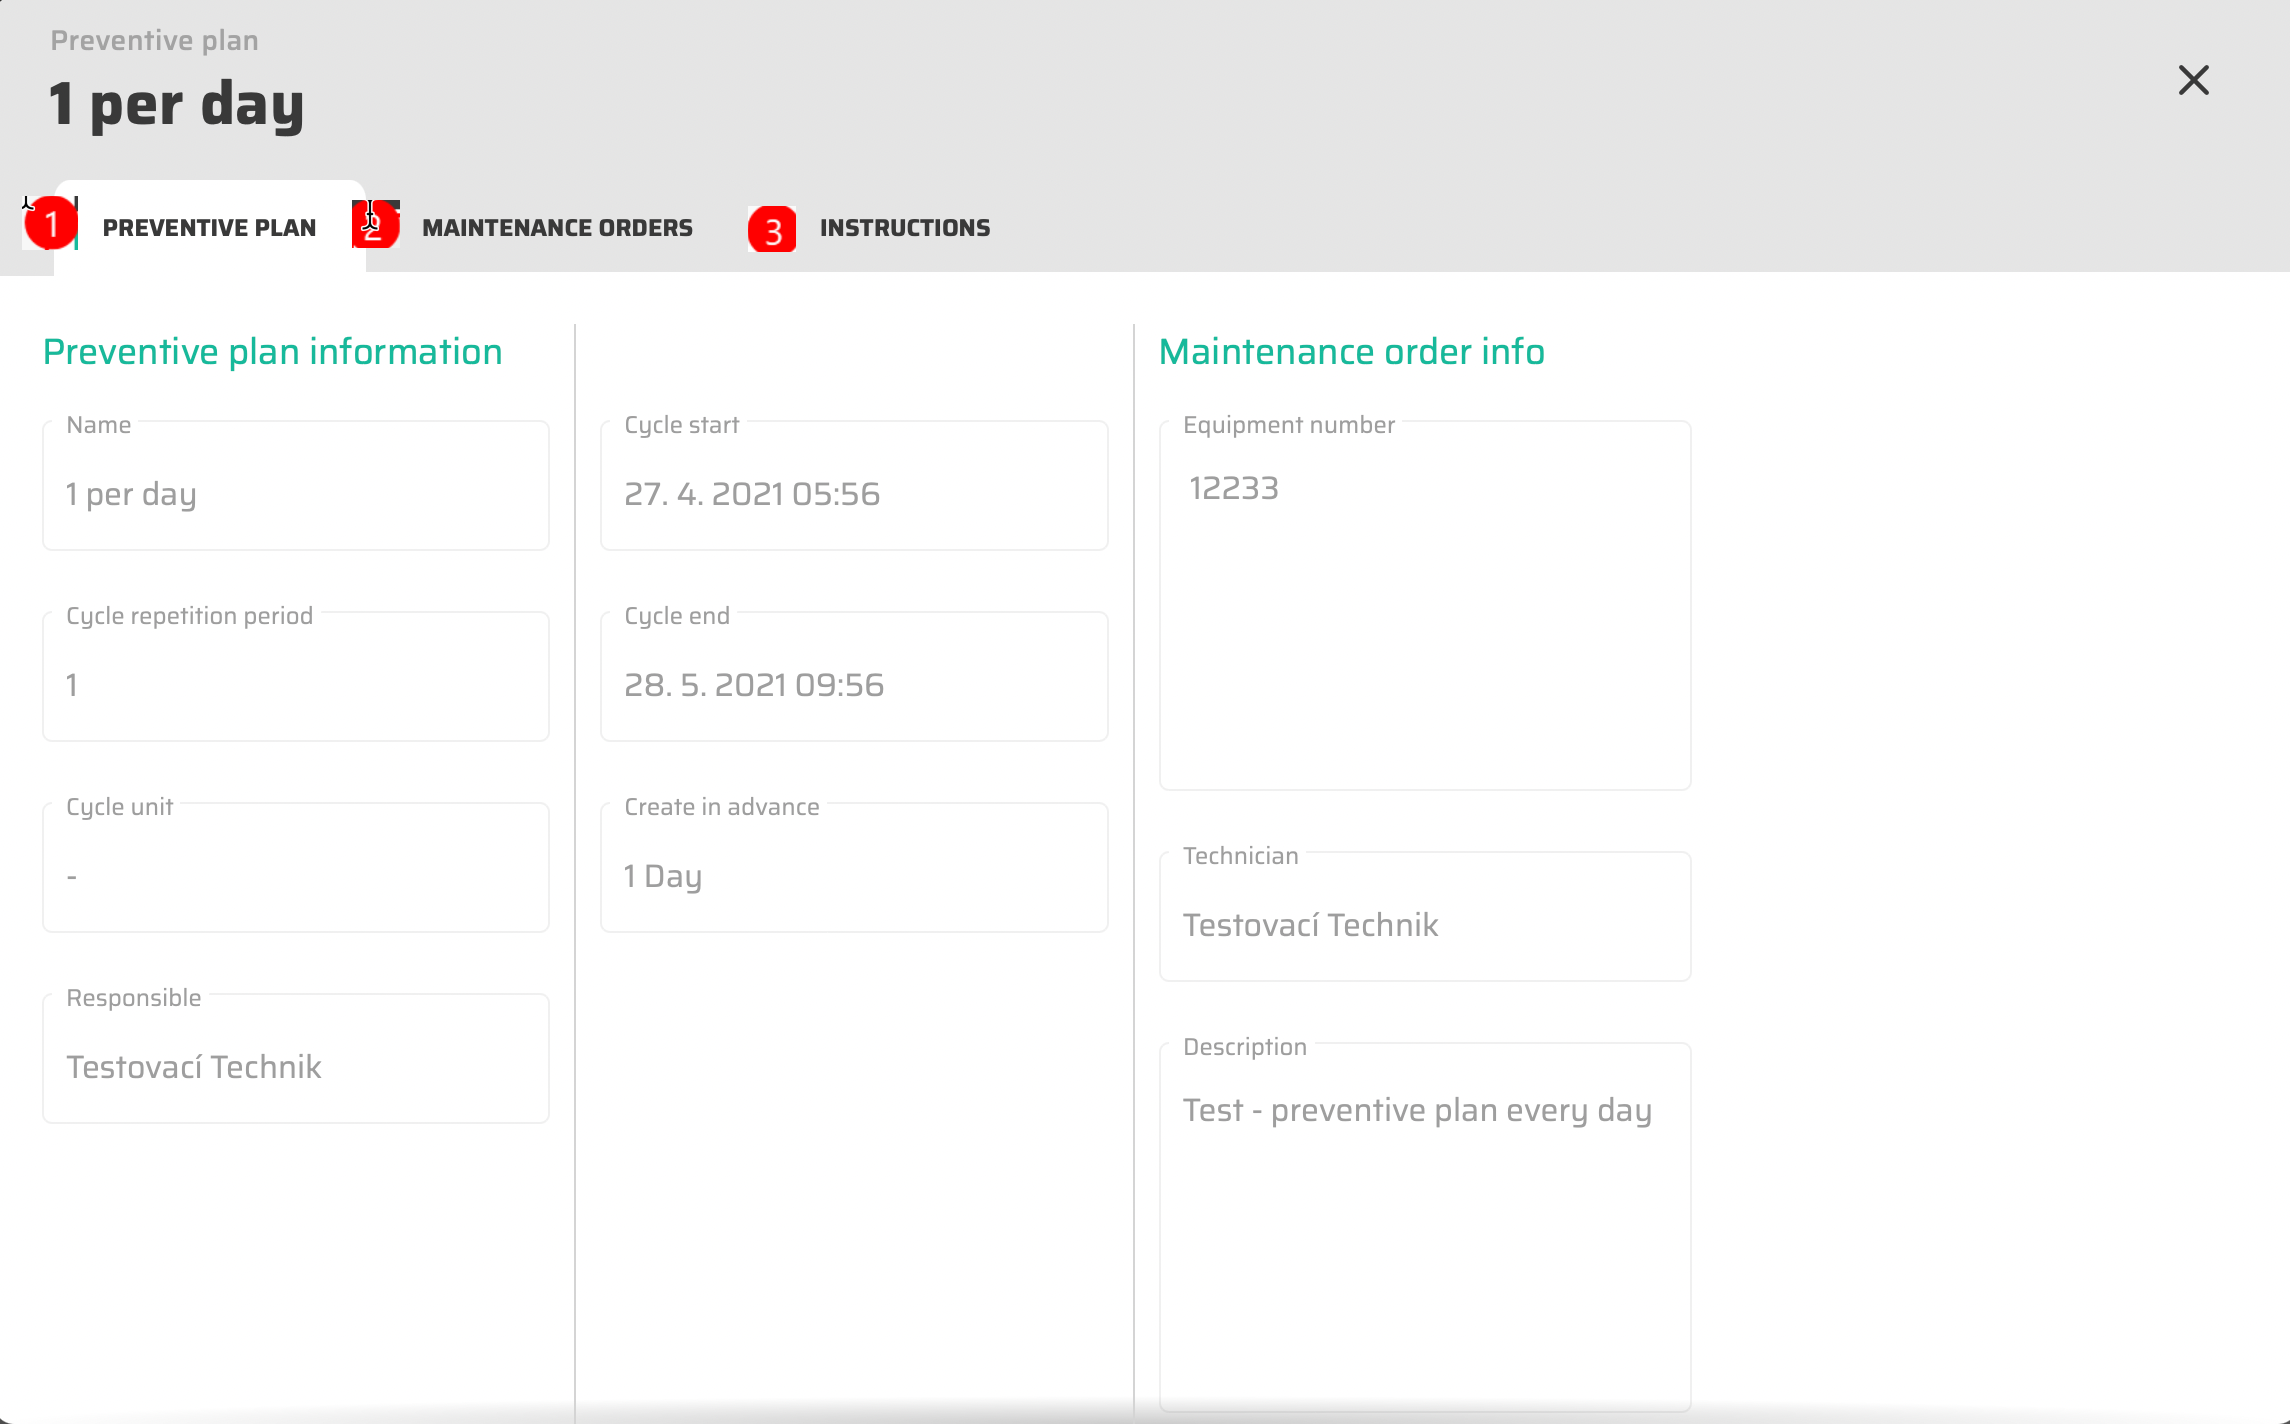Open the Cycle unit field

coord(296,875)
